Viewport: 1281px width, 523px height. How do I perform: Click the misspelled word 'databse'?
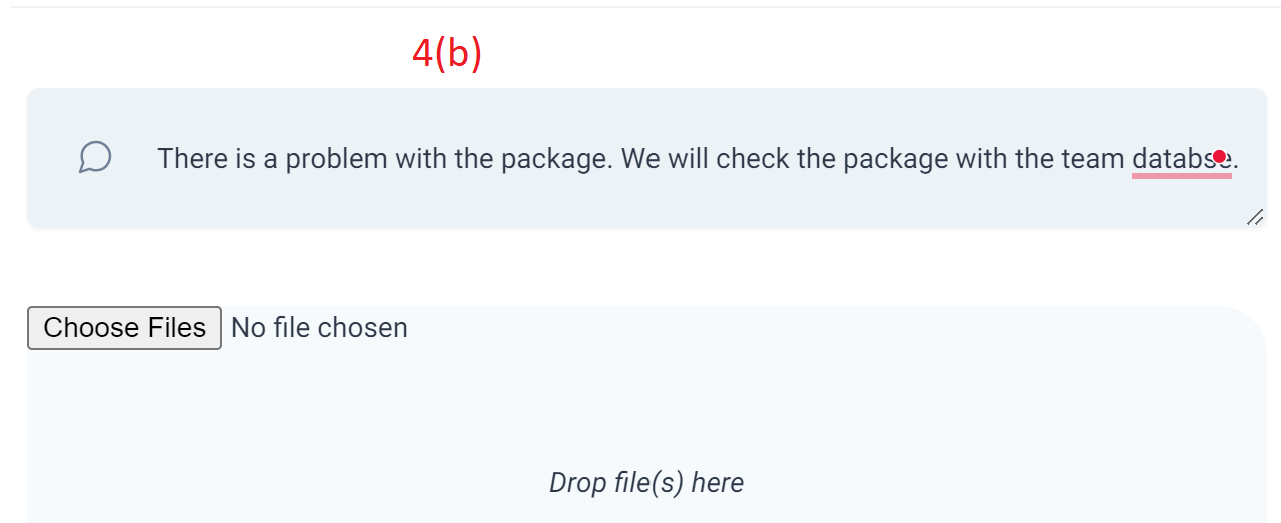click(1181, 158)
